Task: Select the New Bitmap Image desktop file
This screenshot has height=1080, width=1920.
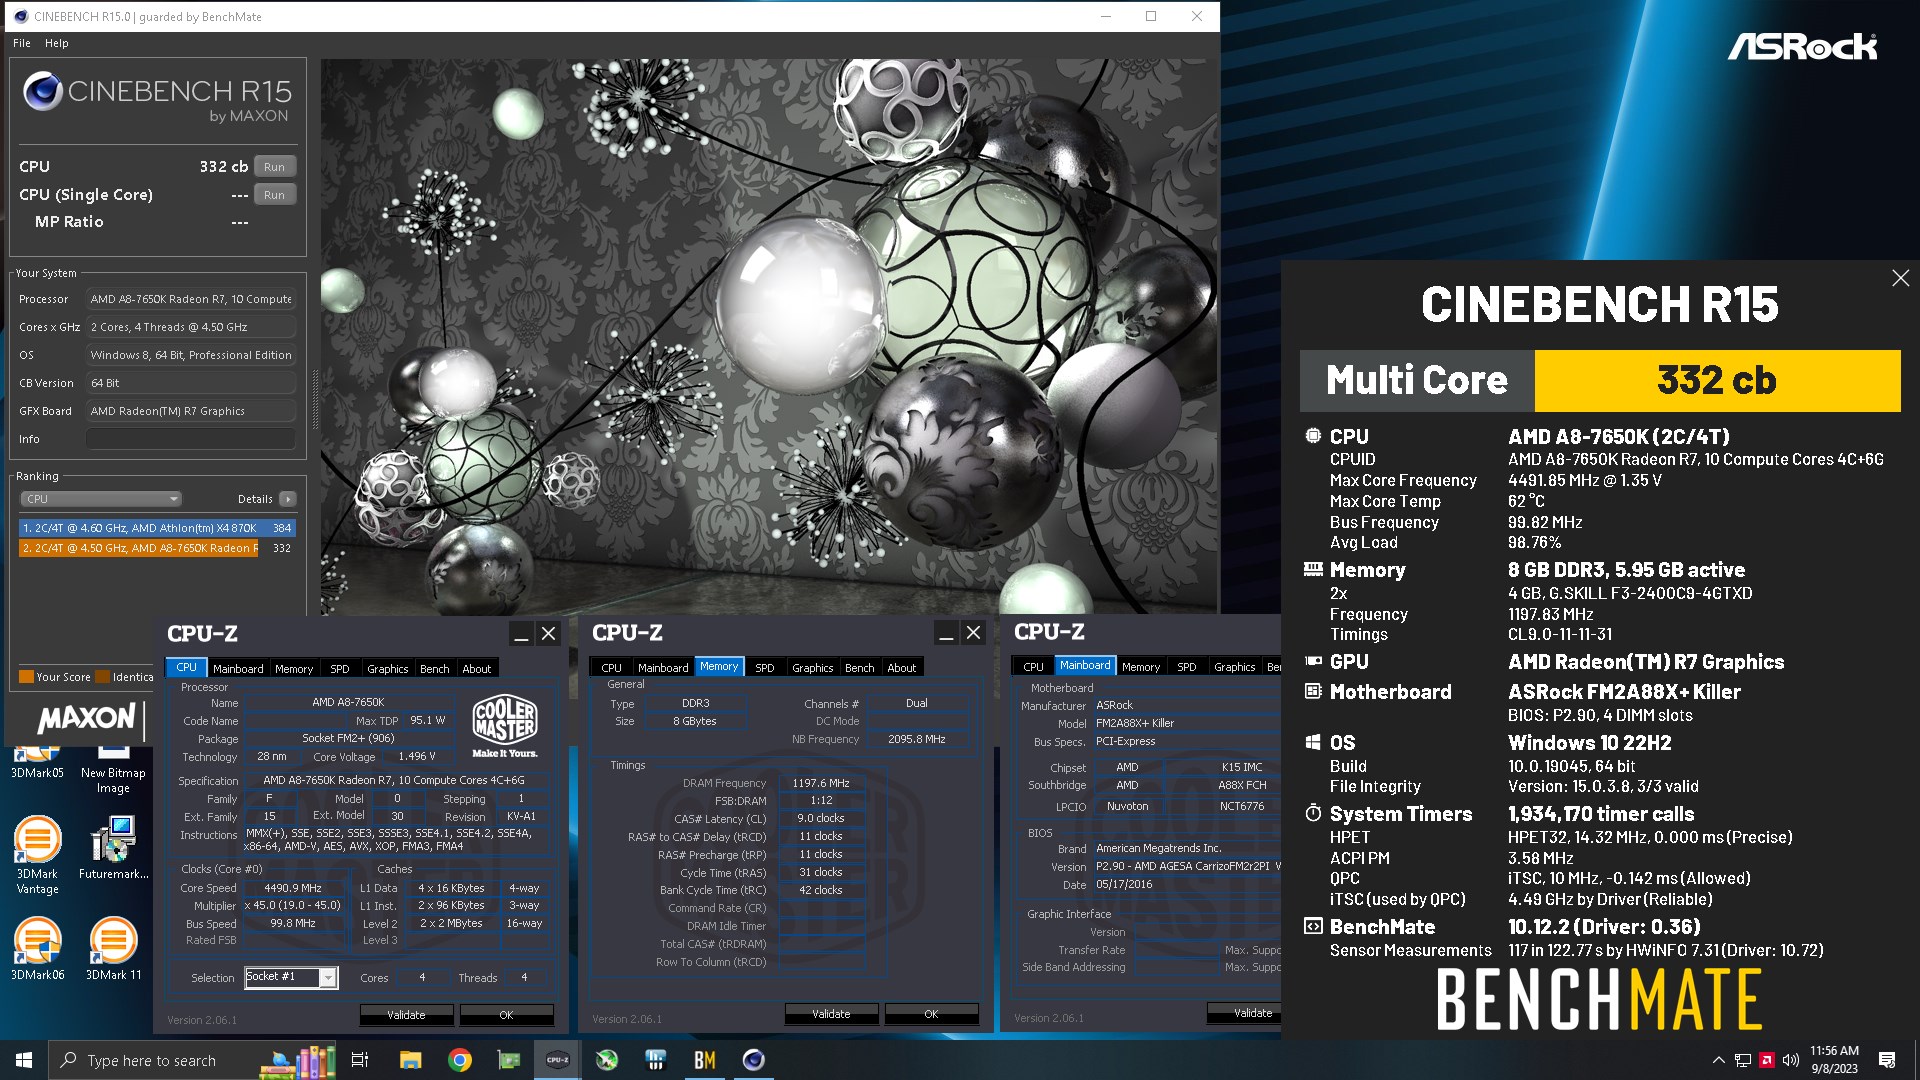Action: coord(113,772)
